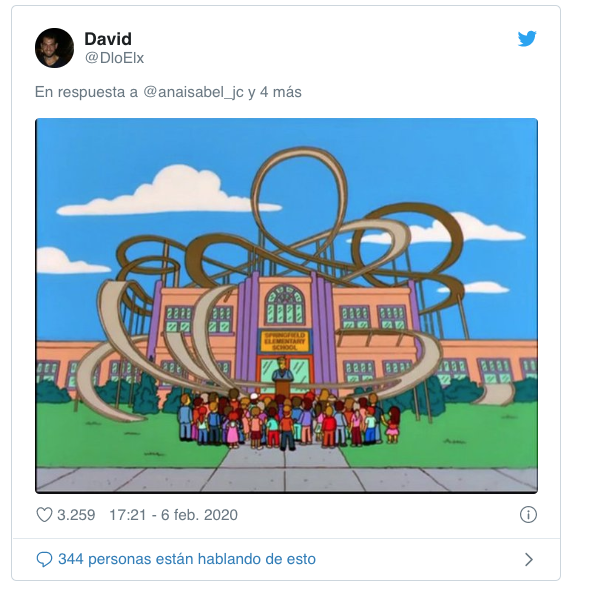Show the '4 más' replied users
This screenshot has width=590, height=594.
(x=280, y=92)
